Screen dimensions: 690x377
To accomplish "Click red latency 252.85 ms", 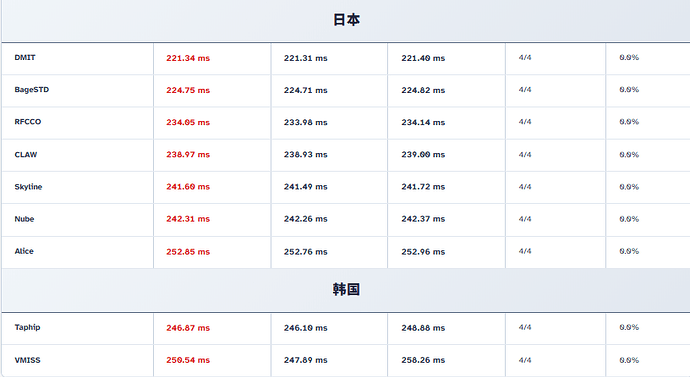I will (188, 252).
